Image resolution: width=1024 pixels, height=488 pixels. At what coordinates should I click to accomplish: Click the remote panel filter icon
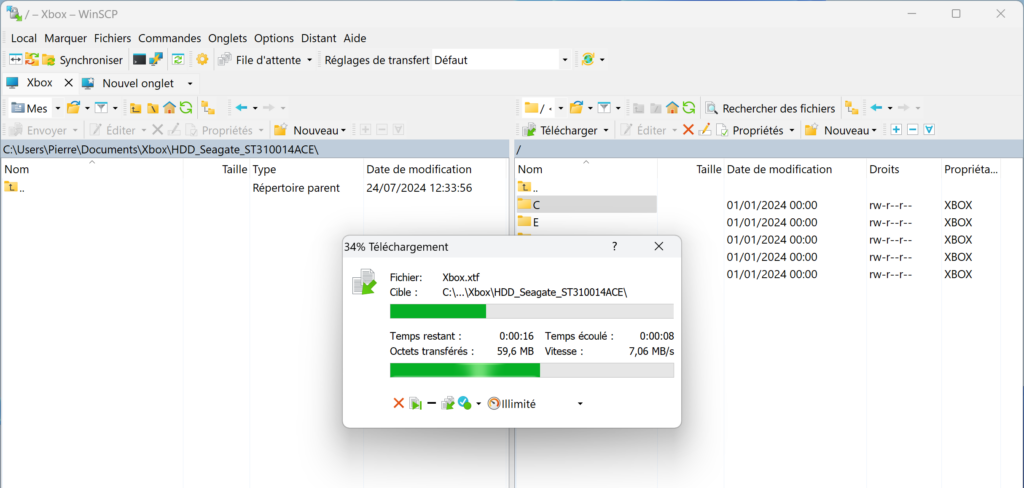604,108
